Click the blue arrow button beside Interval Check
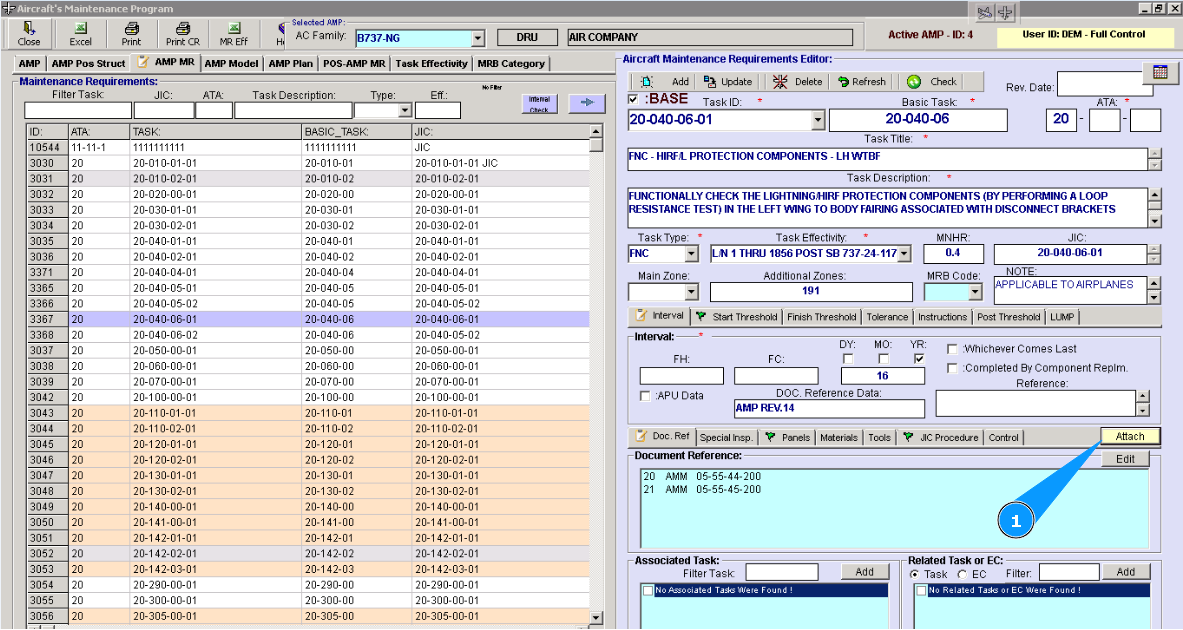Viewport: 1183px width, 630px height. pyautogui.click(x=587, y=103)
